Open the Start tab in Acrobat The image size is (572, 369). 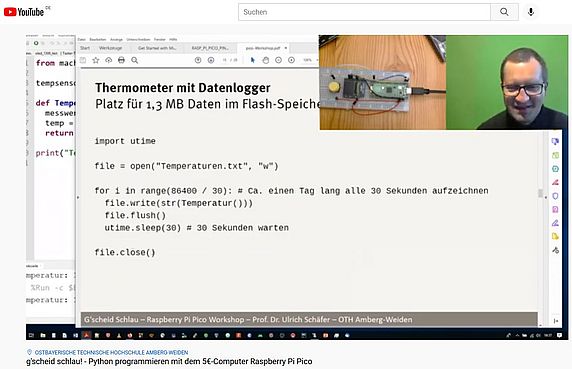coord(85,48)
